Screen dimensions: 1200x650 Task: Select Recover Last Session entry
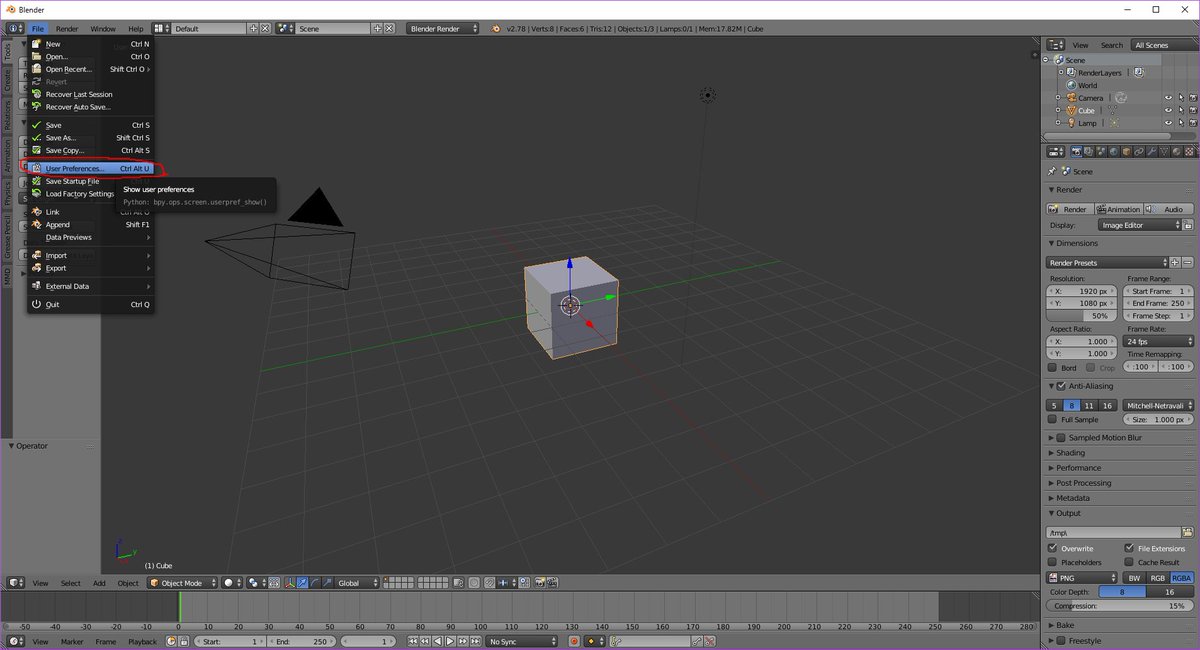(x=90, y=94)
